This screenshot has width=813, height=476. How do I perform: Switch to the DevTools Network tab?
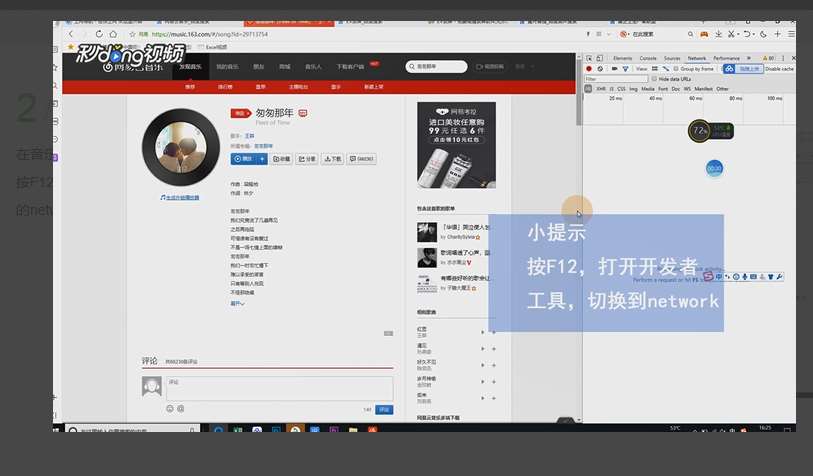(697, 58)
